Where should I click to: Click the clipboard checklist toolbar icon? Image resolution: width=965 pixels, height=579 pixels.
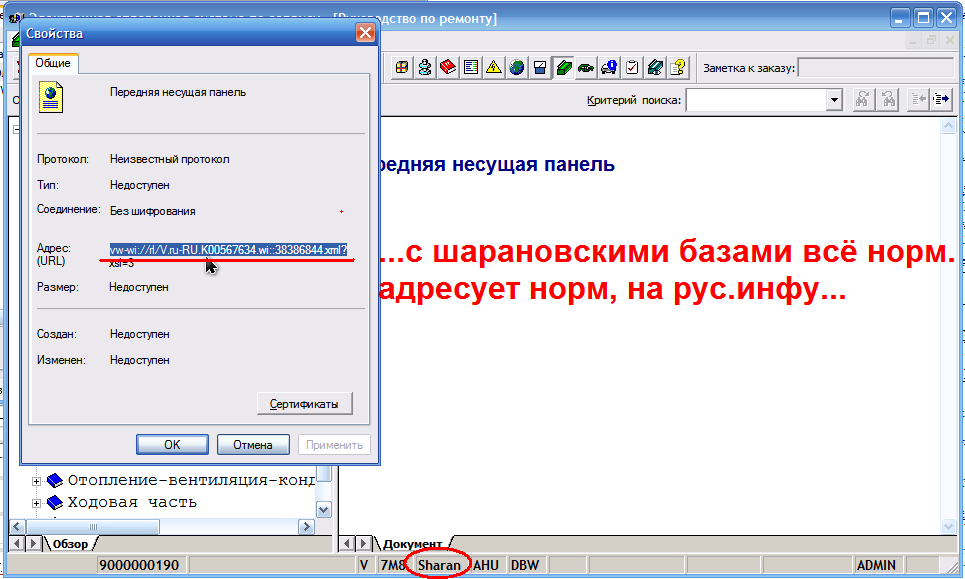click(632, 68)
